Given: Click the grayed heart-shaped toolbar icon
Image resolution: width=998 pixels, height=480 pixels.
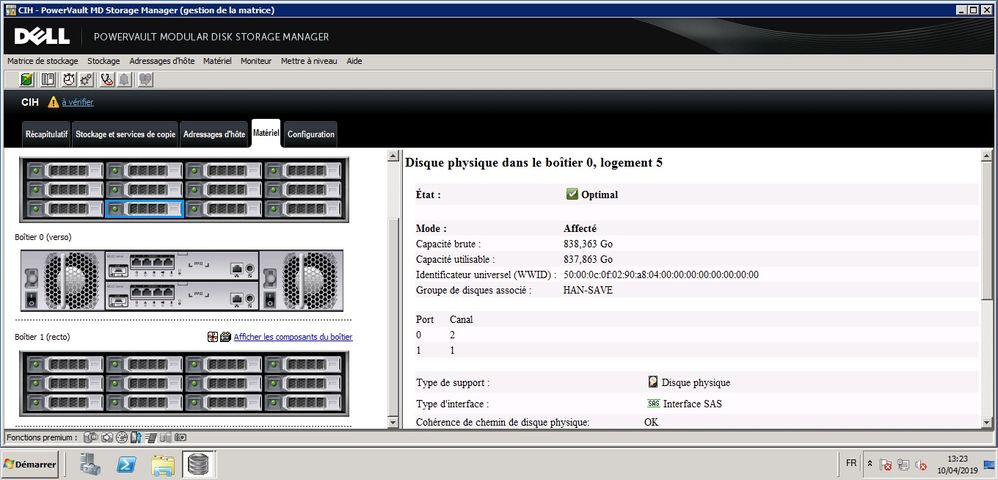Looking at the screenshot, I should (145, 80).
